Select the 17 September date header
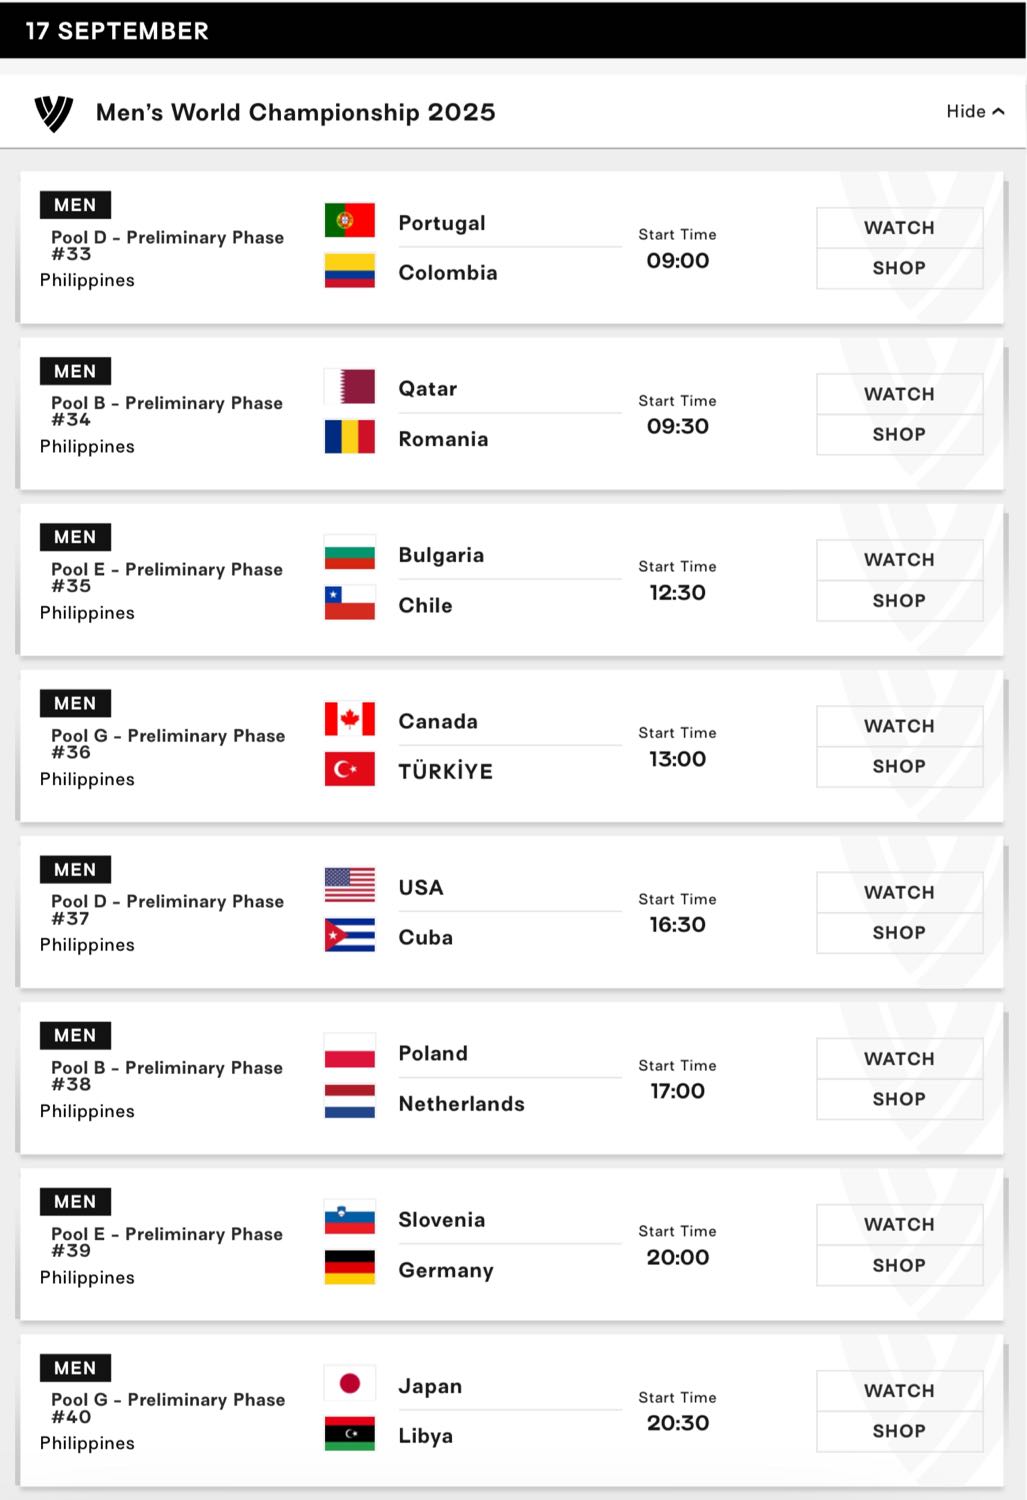The height and width of the screenshot is (1500, 1027). coord(117,31)
